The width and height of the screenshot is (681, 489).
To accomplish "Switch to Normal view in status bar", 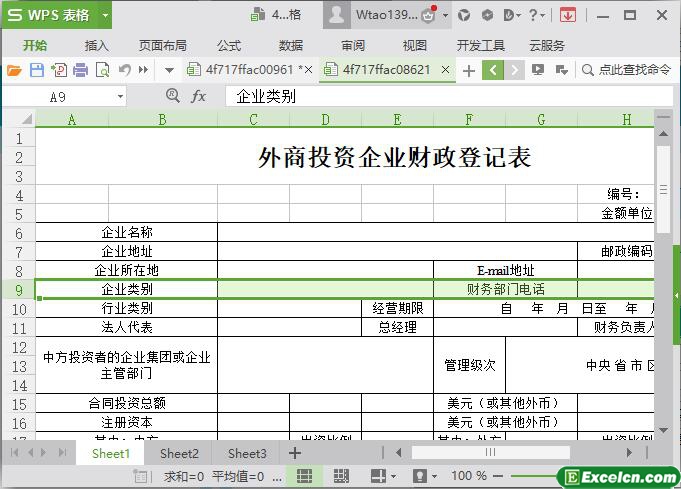I will coord(306,477).
